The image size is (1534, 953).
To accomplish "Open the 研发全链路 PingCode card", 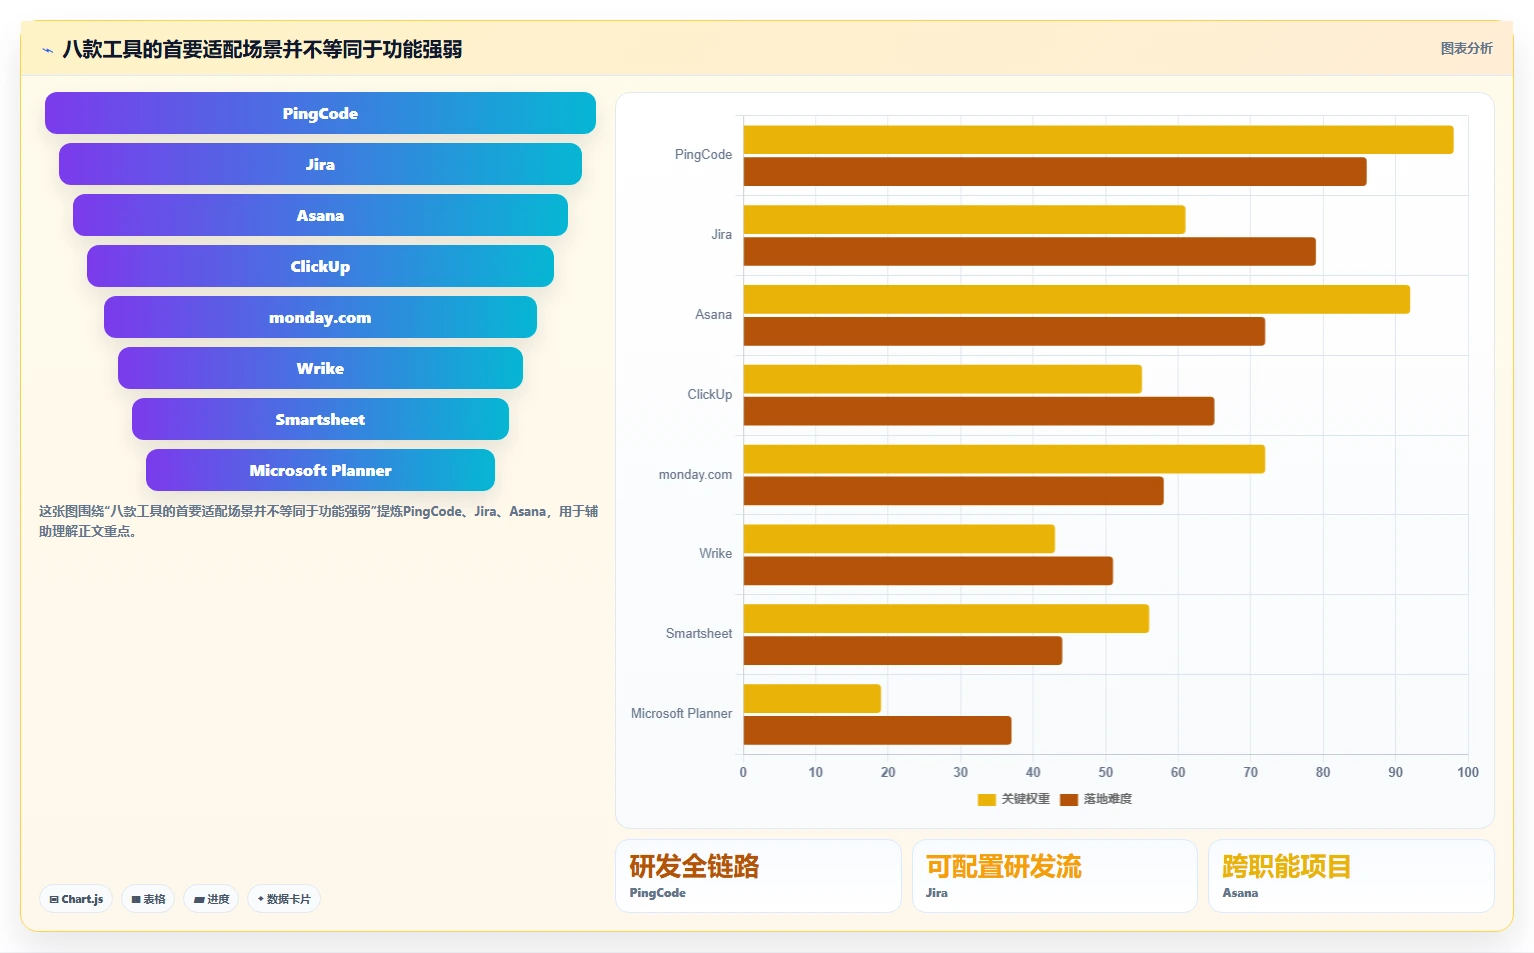I will click(758, 876).
